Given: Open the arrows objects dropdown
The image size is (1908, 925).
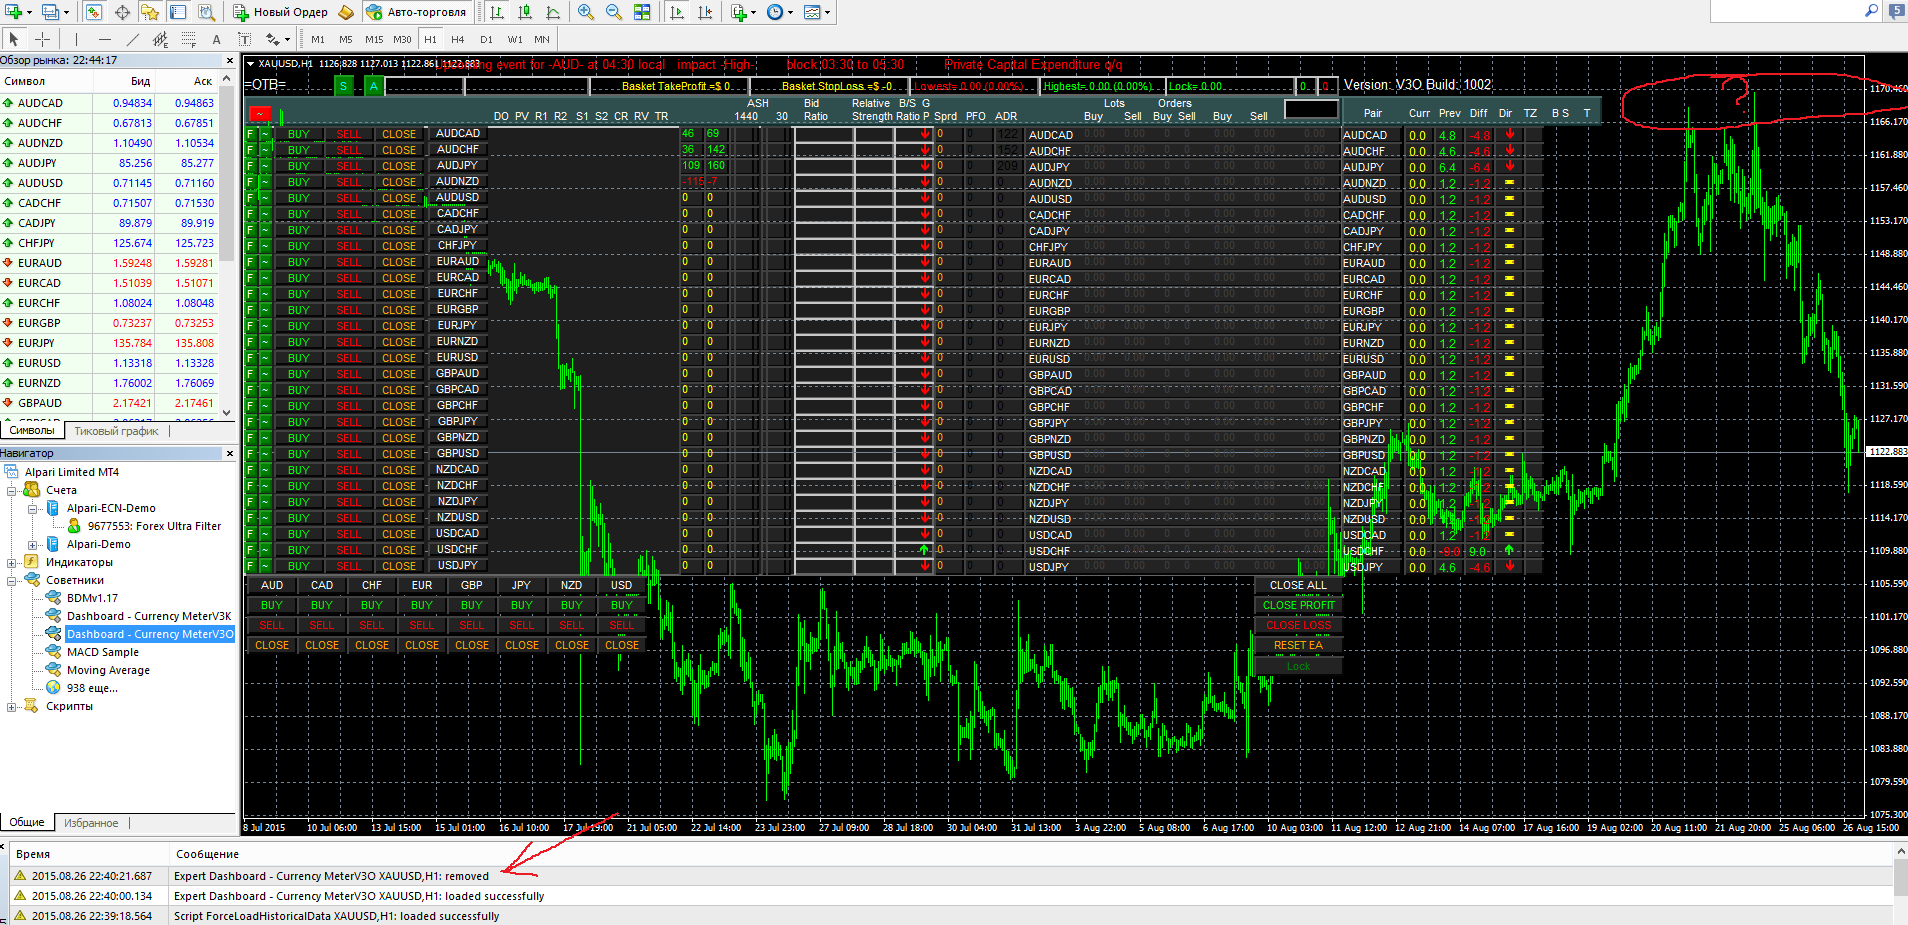Looking at the screenshot, I should 287,39.
